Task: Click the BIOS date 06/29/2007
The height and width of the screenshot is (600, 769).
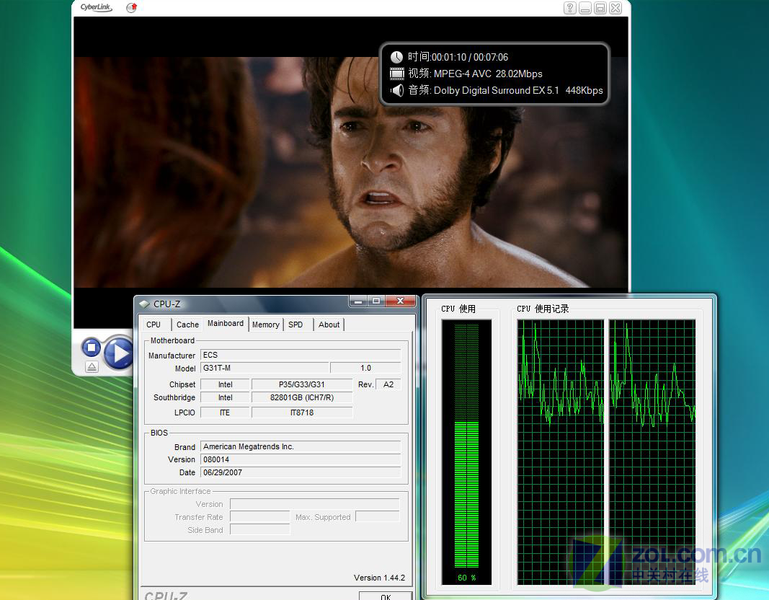Action: (x=301, y=472)
